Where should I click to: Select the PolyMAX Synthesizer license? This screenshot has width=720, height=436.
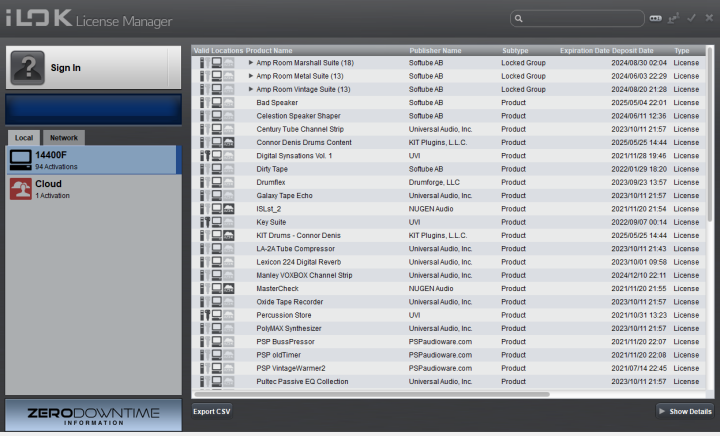click(449, 329)
